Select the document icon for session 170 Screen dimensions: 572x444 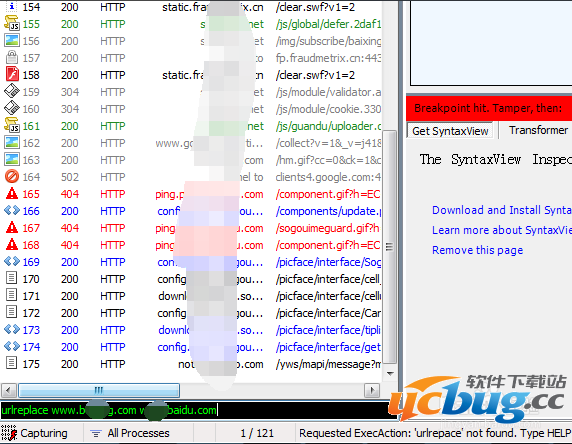click(x=12, y=279)
